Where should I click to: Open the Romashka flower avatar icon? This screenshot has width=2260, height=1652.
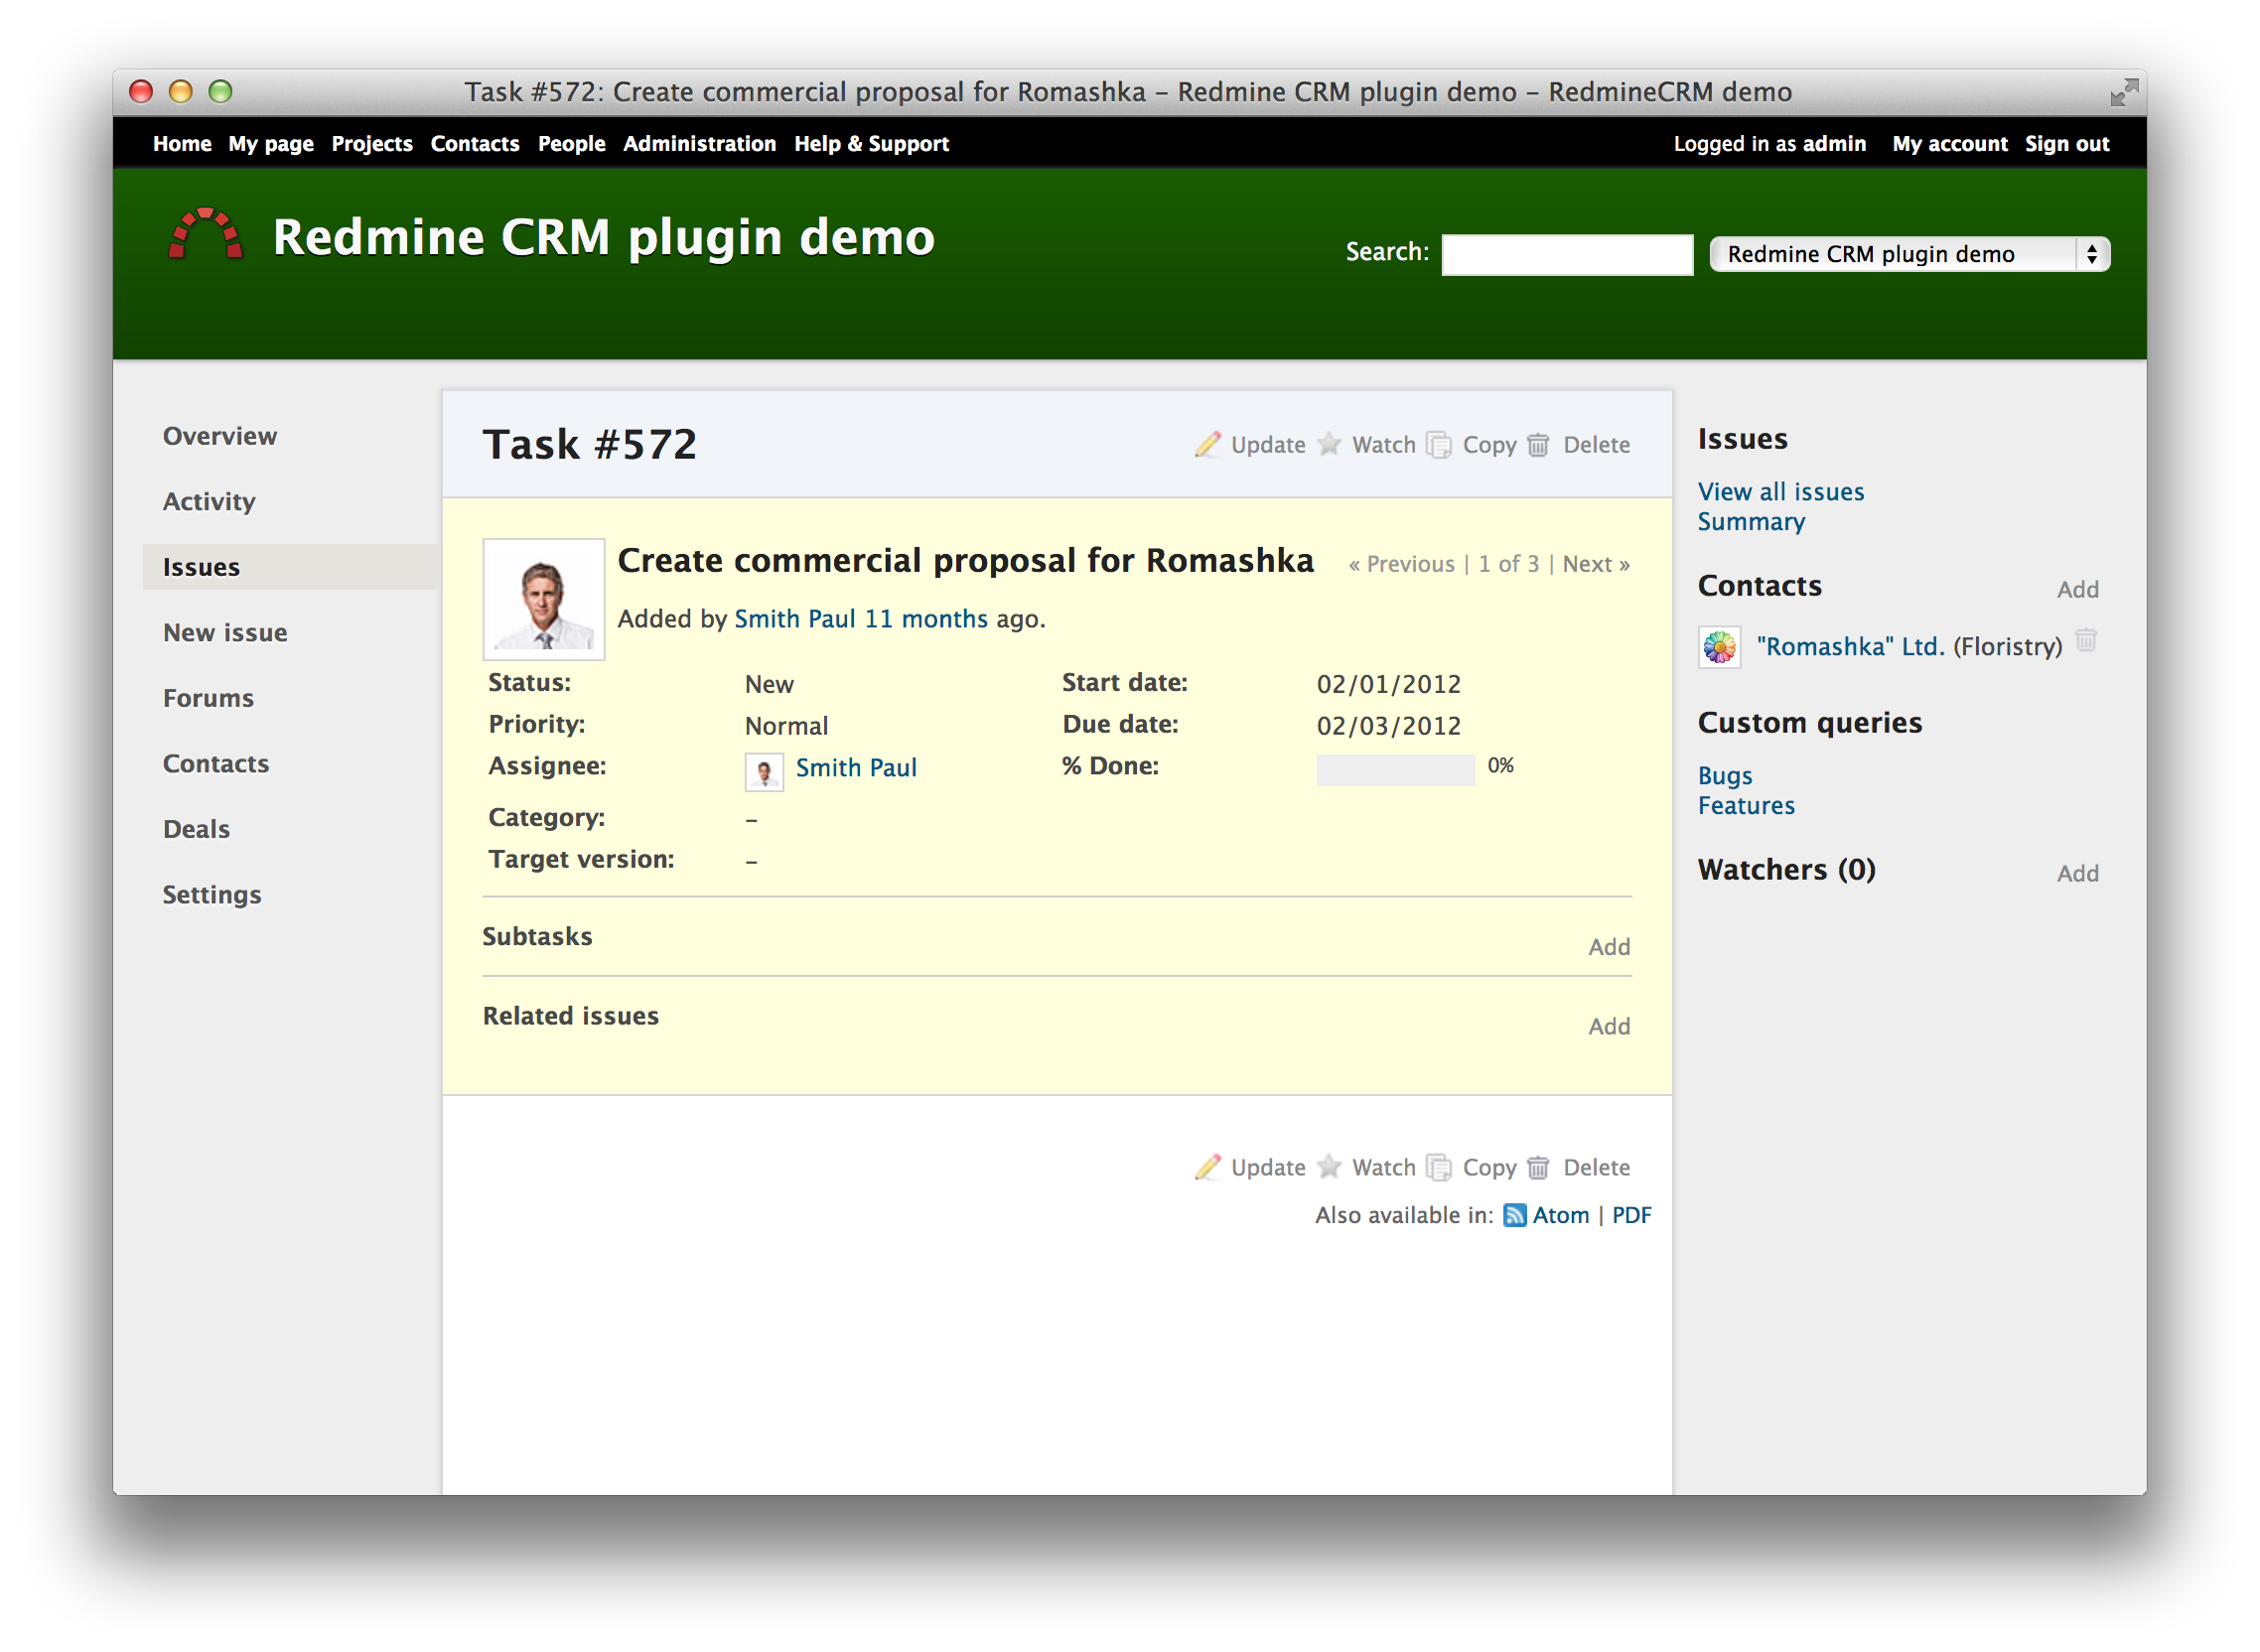click(x=1719, y=648)
